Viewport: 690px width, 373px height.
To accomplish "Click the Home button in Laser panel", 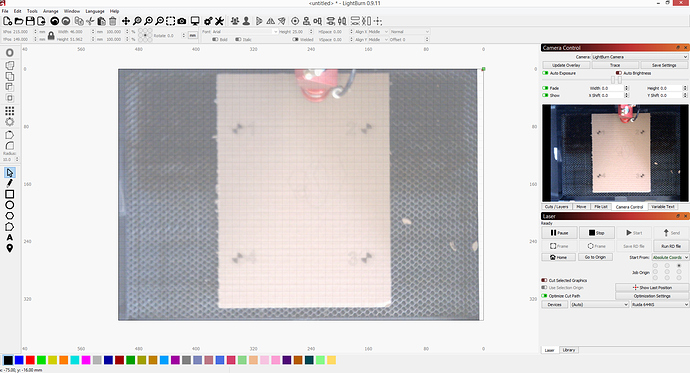I will (x=558, y=257).
